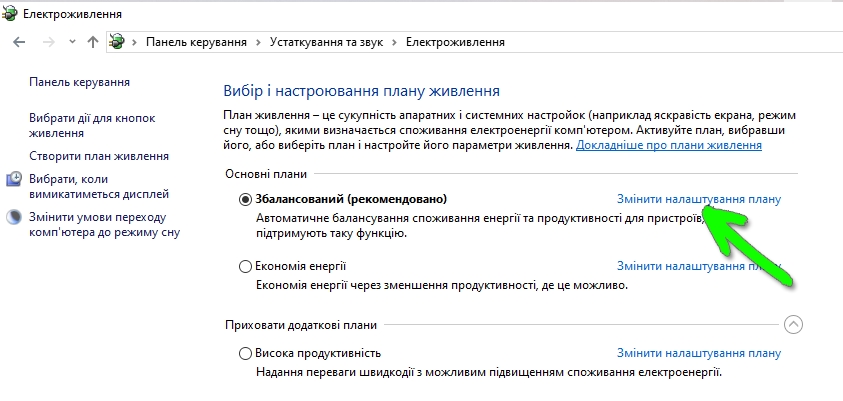The width and height of the screenshot is (843, 401).
Task: Change settings for the Збалансований plan
Action: click(698, 199)
